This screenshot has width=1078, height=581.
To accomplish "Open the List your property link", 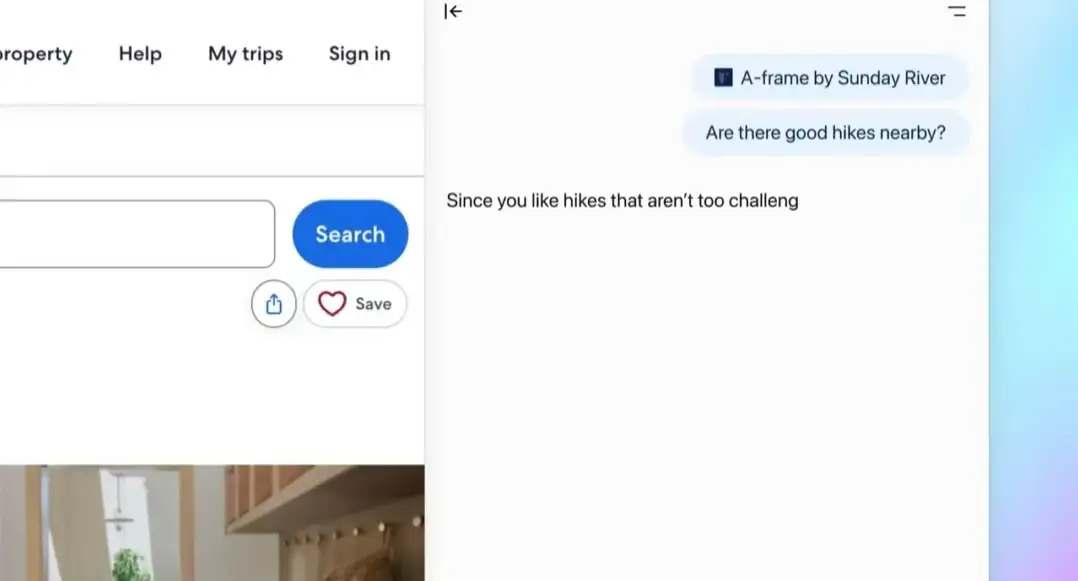I will pos(36,54).
